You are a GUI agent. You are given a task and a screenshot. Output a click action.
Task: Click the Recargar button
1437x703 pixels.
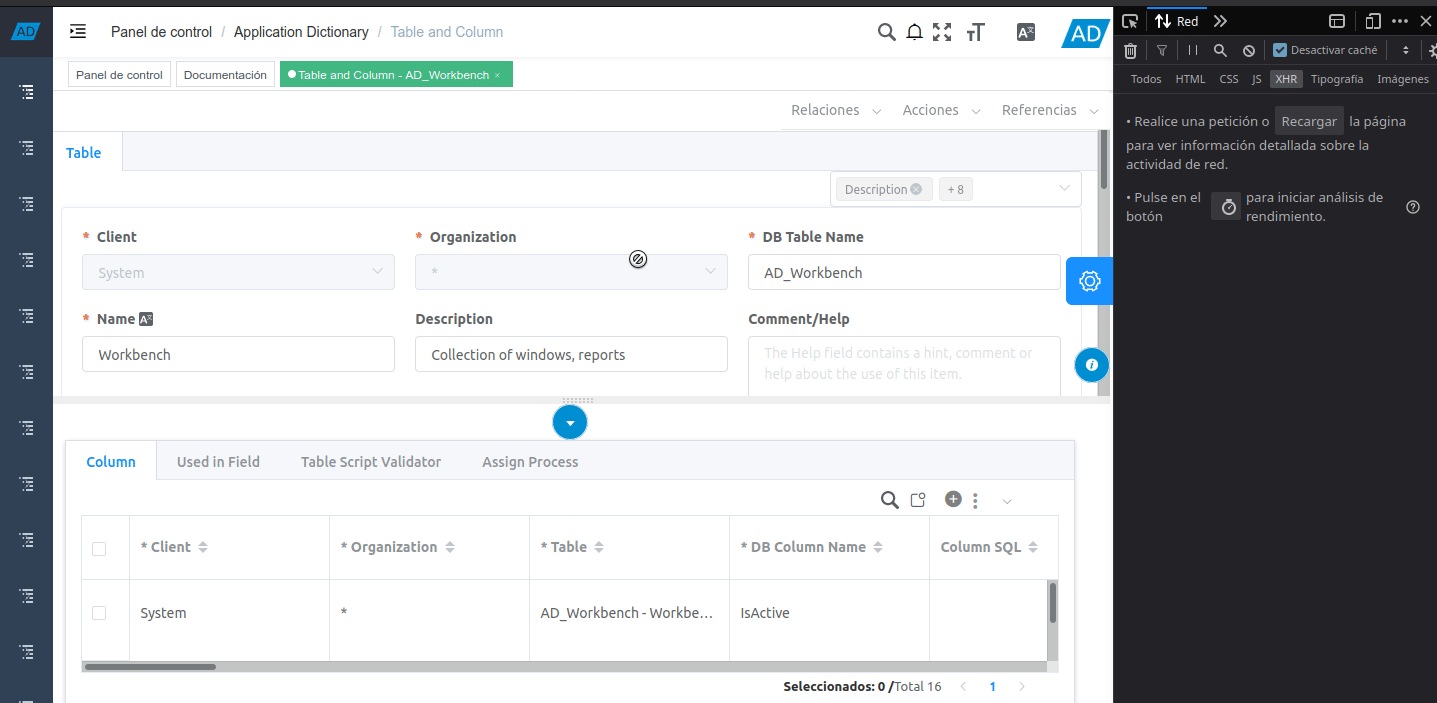1309,120
